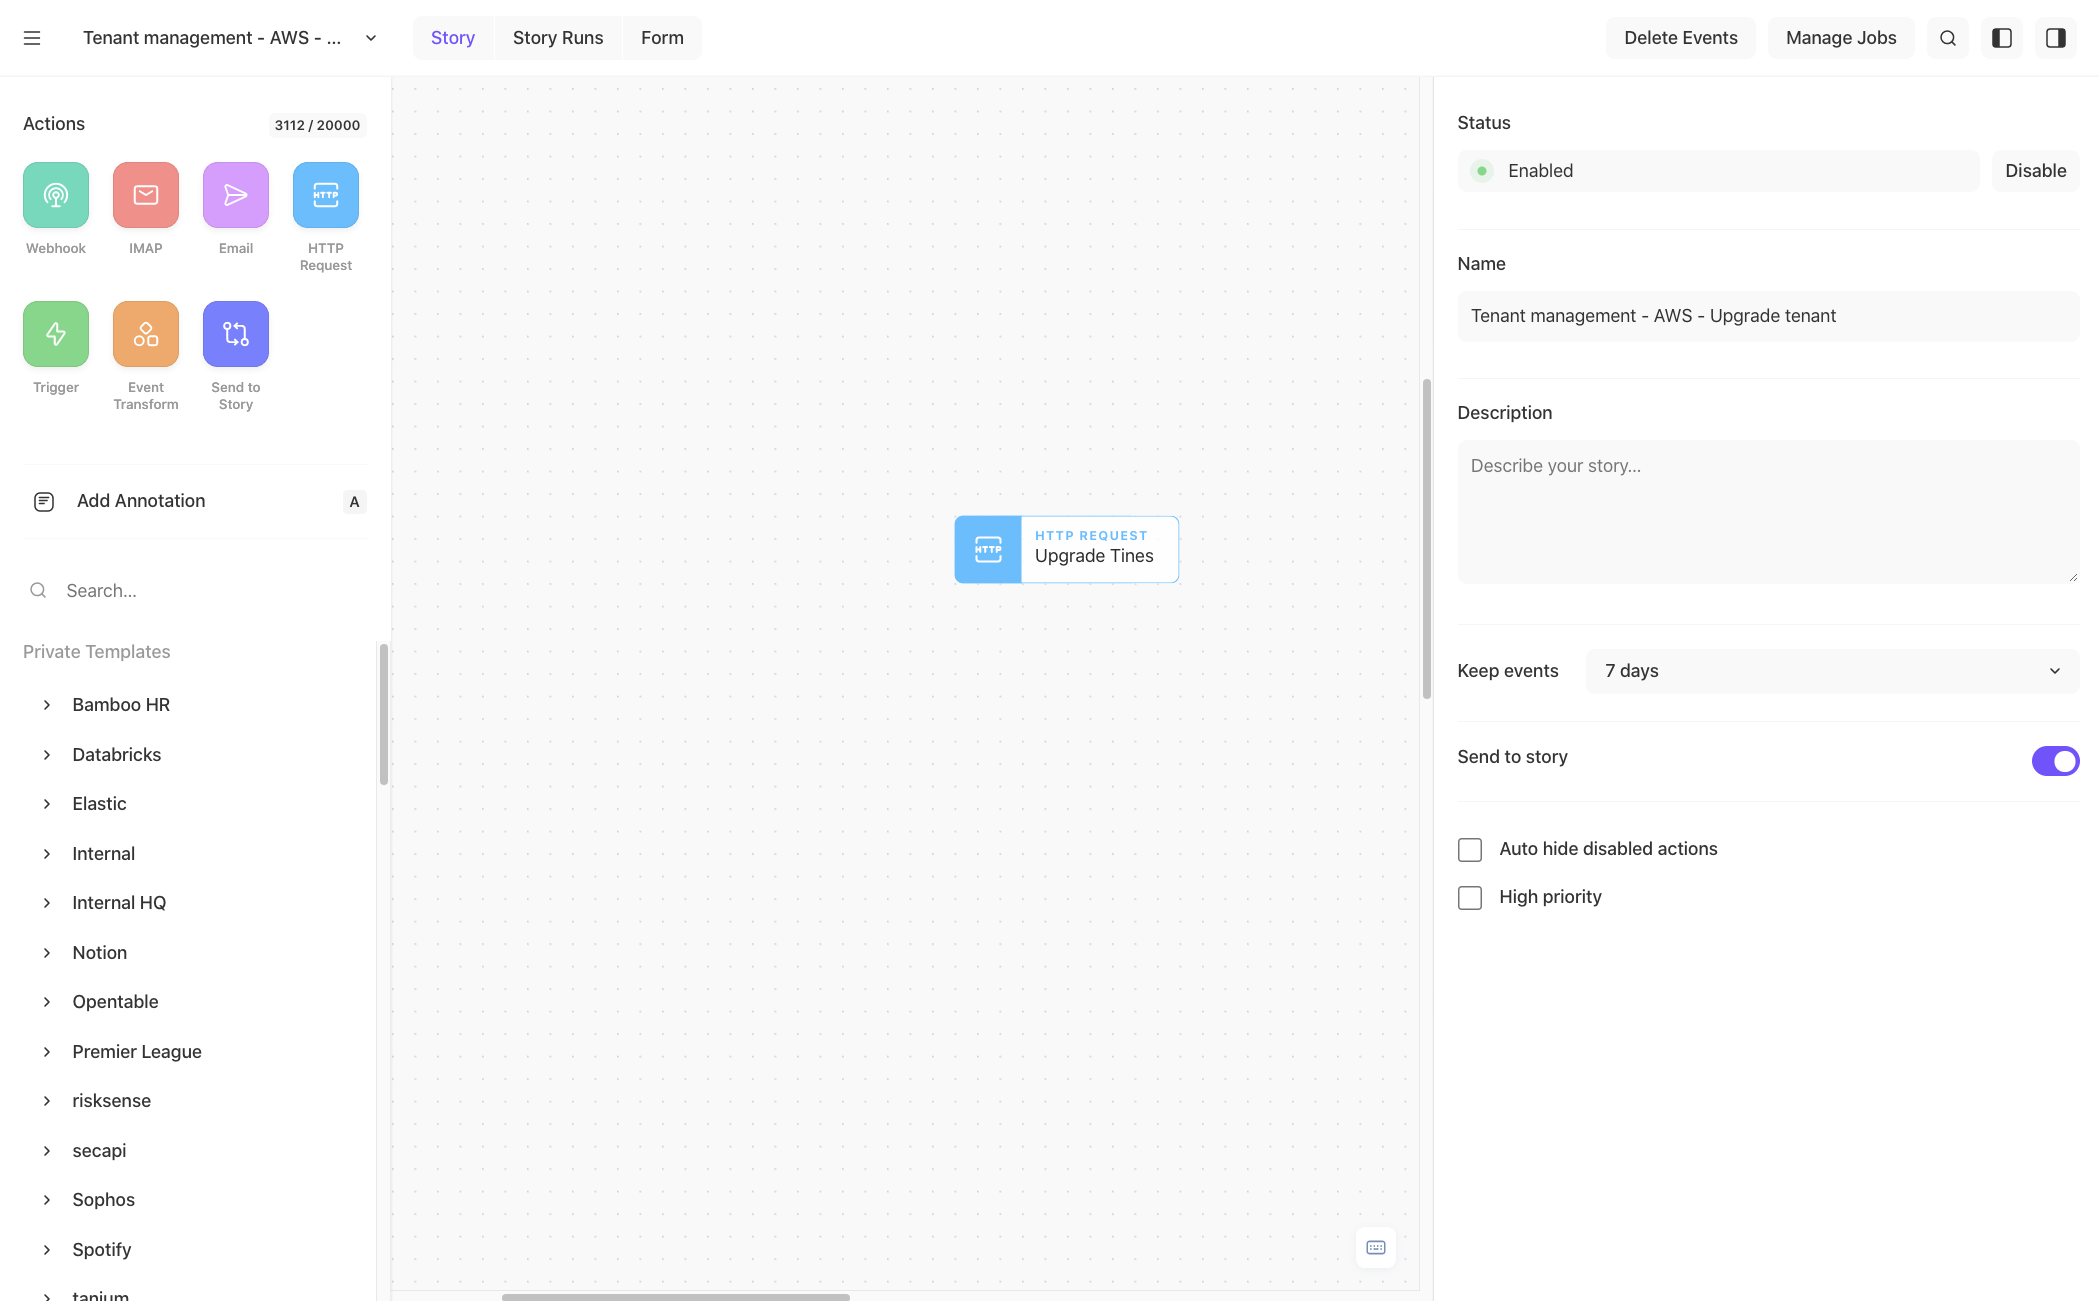Click the templates Search field
This screenshot has width=2099, height=1301.
point(195,591)
